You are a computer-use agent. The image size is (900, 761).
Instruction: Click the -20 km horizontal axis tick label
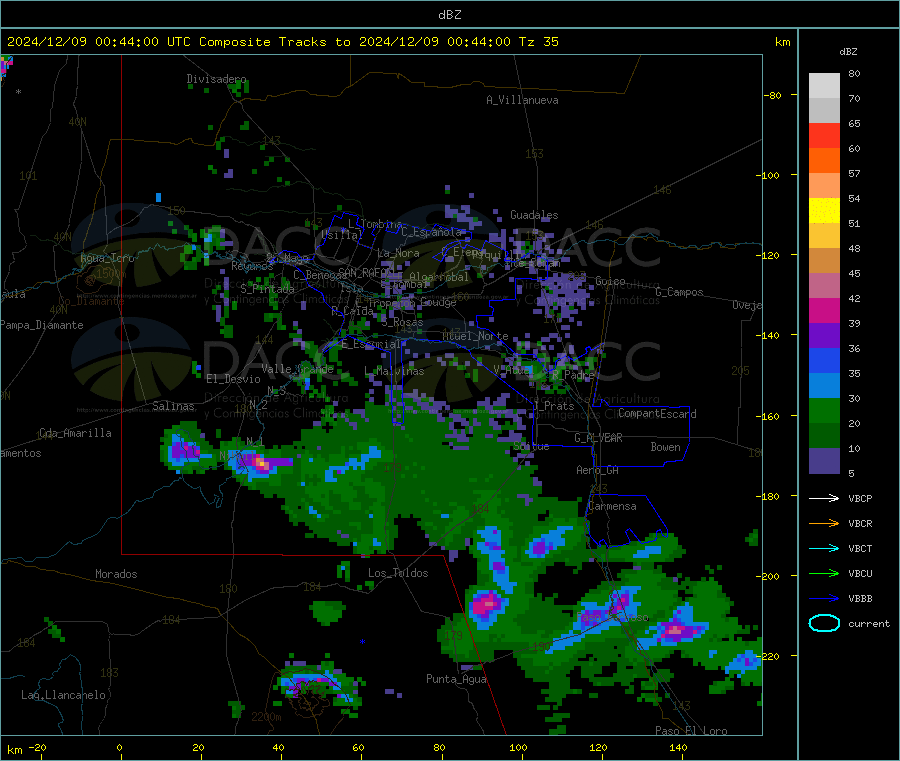(37, 748)
